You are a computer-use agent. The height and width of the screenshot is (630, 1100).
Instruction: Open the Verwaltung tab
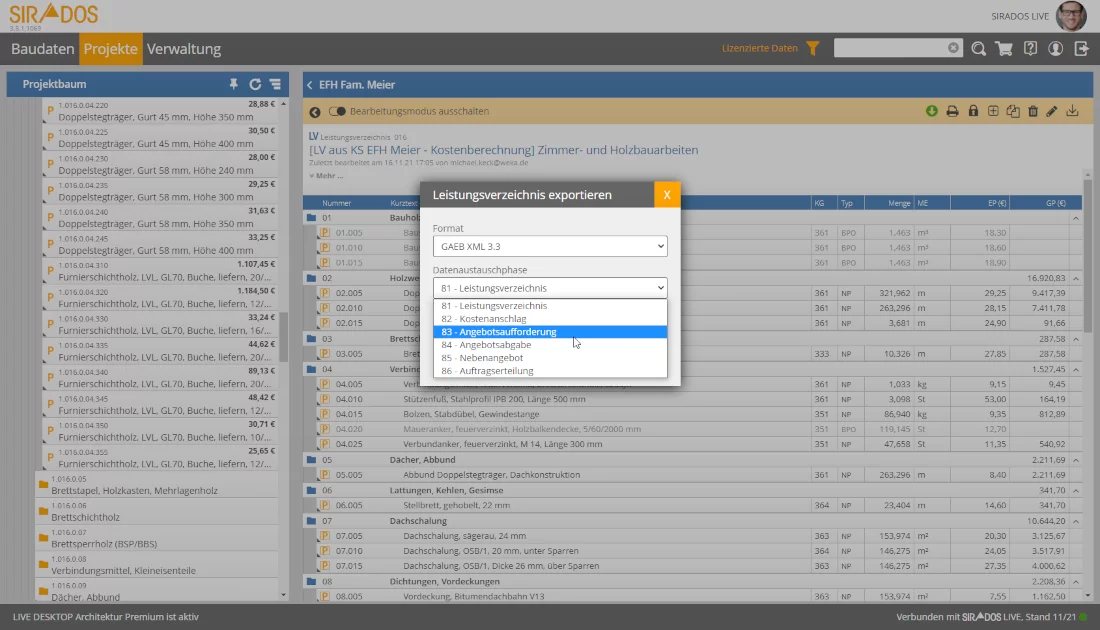point(184,49)
